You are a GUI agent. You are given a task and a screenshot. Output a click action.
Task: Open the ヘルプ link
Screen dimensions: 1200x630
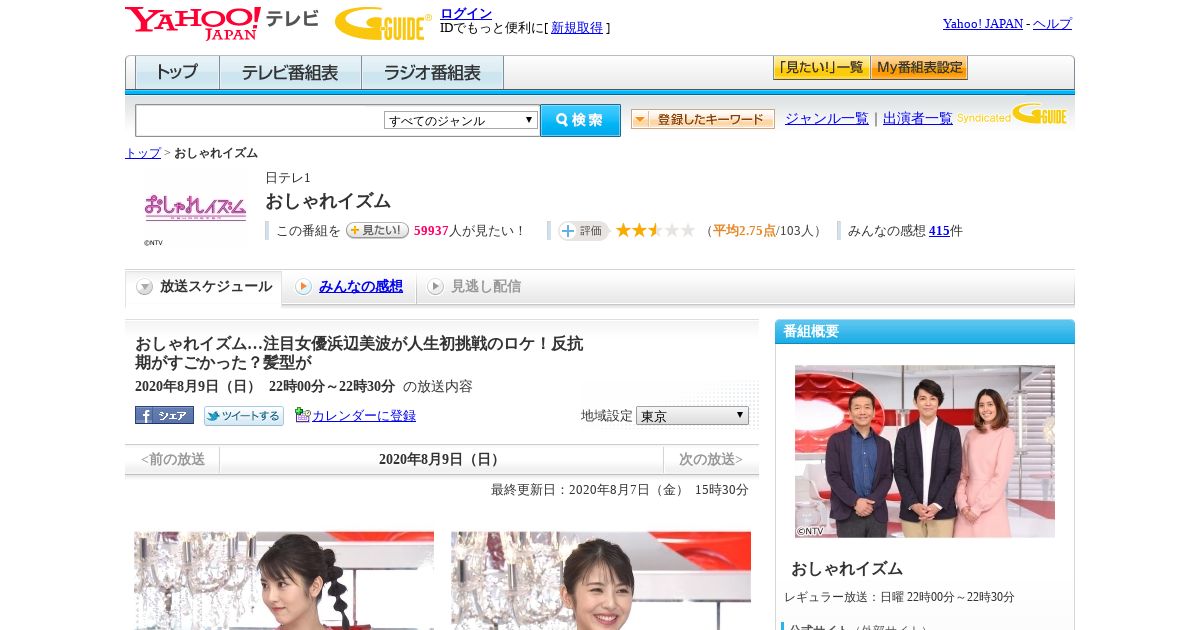(x=1052, y=24)
